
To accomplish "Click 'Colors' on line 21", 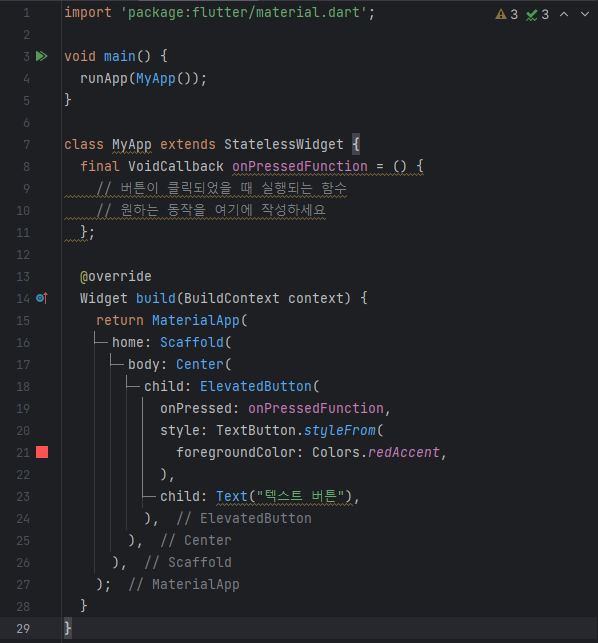I will 336,452.
